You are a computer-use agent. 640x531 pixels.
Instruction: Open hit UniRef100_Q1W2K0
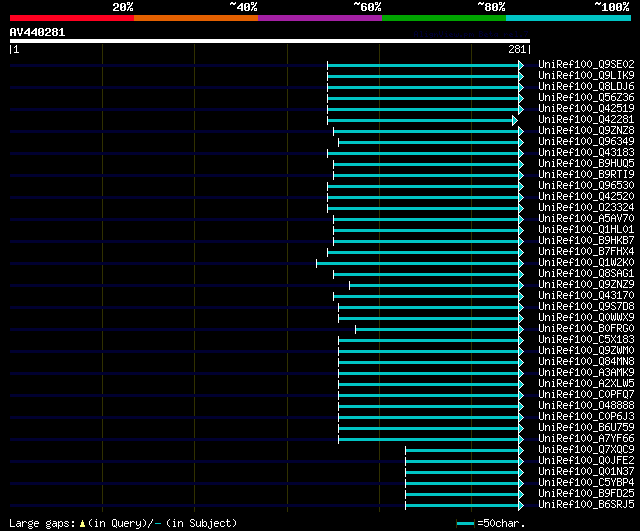(586, 263)
